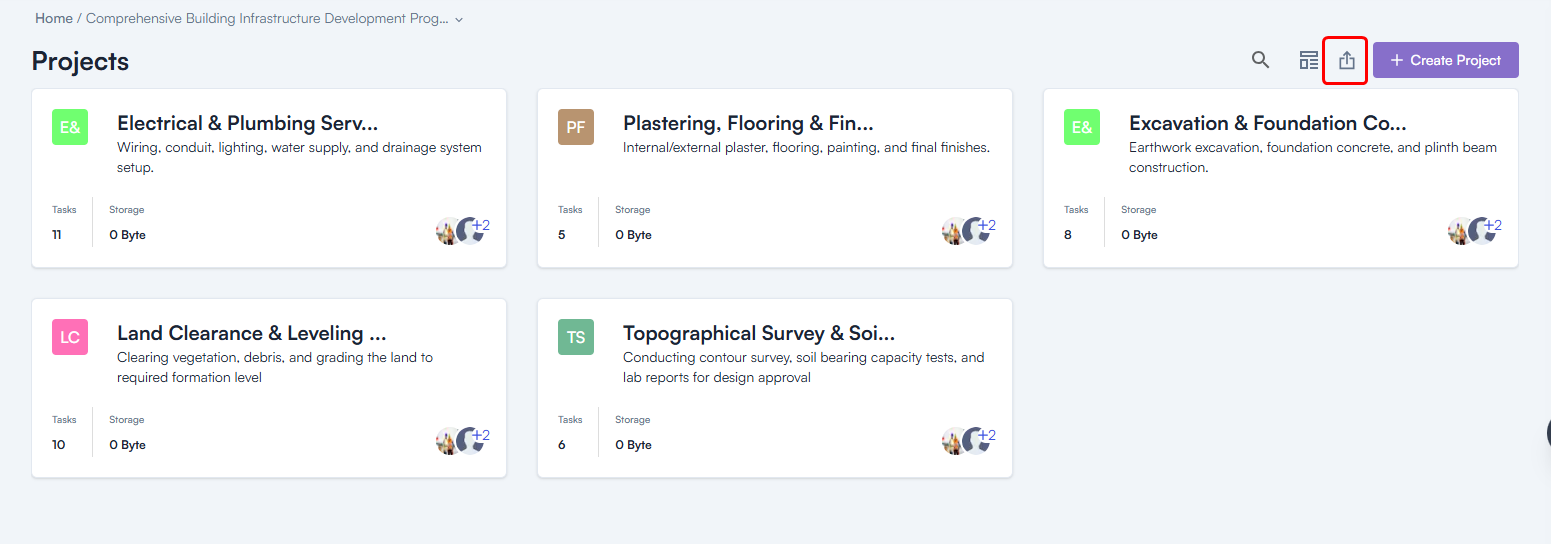
Task: Go to Home in the breadcrumb
Action: tap(54, 19)
